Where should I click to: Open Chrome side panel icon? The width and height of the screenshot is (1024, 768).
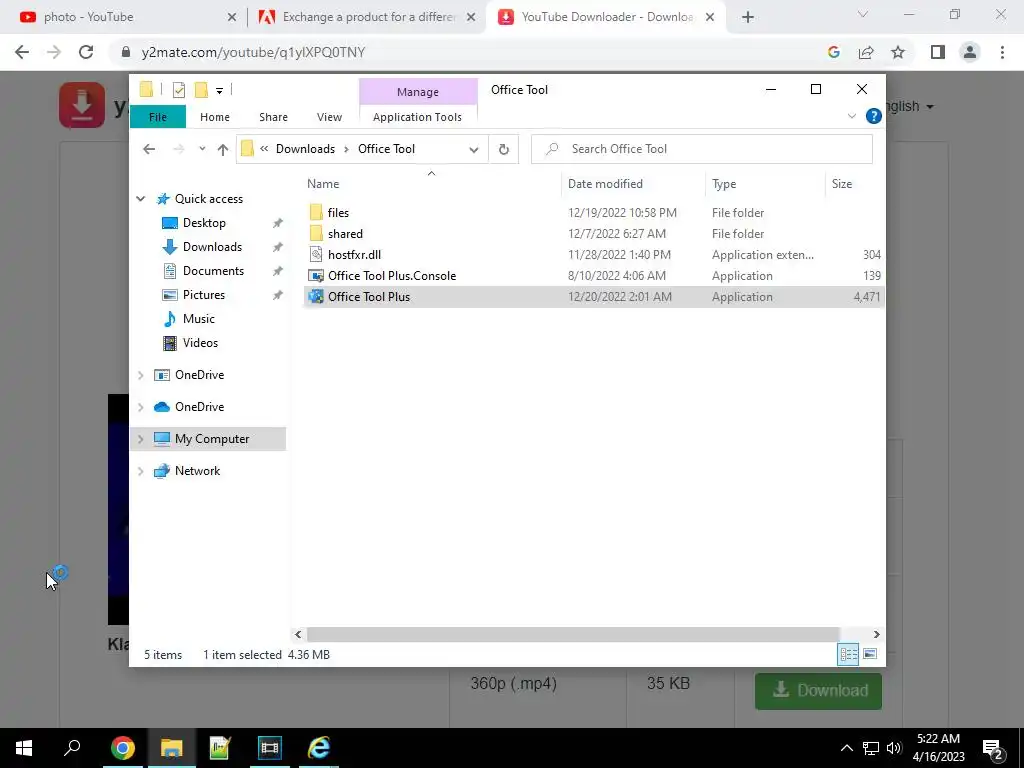[938, 52]
